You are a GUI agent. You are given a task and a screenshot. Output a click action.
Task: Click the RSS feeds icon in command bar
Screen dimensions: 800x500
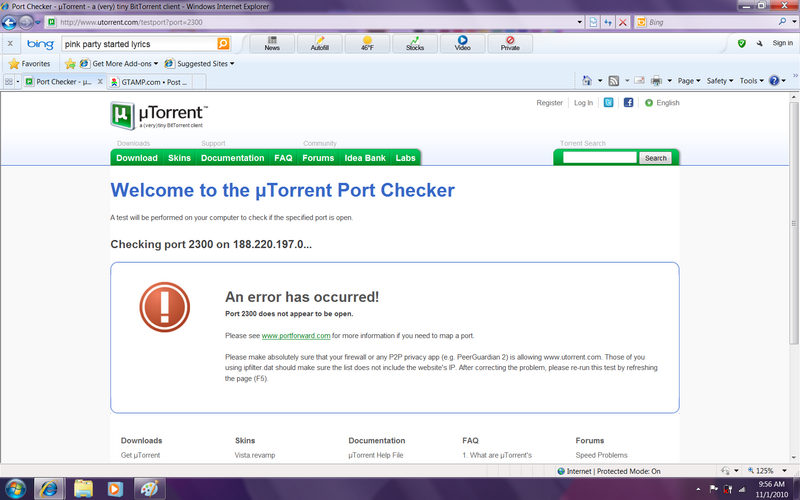point(612,81)
